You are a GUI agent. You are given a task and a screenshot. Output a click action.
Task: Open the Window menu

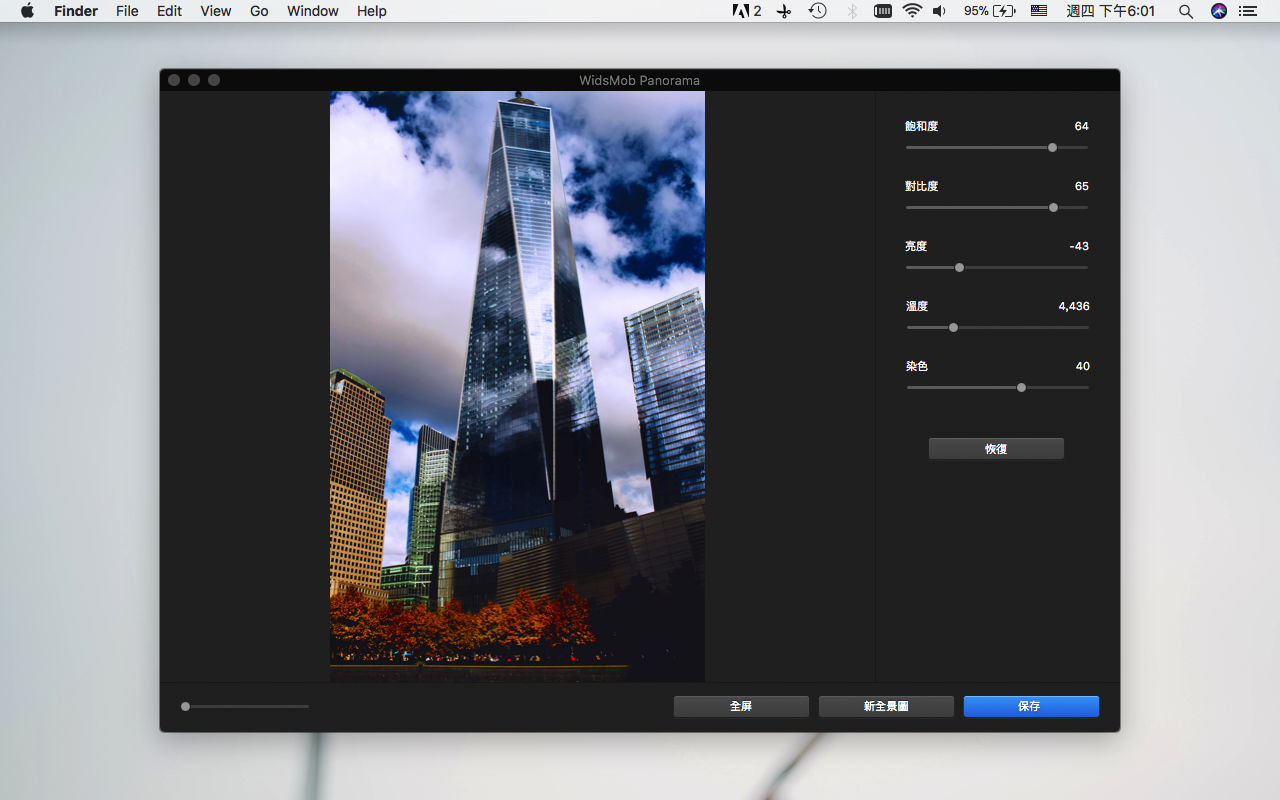click(x=312, y=11)
